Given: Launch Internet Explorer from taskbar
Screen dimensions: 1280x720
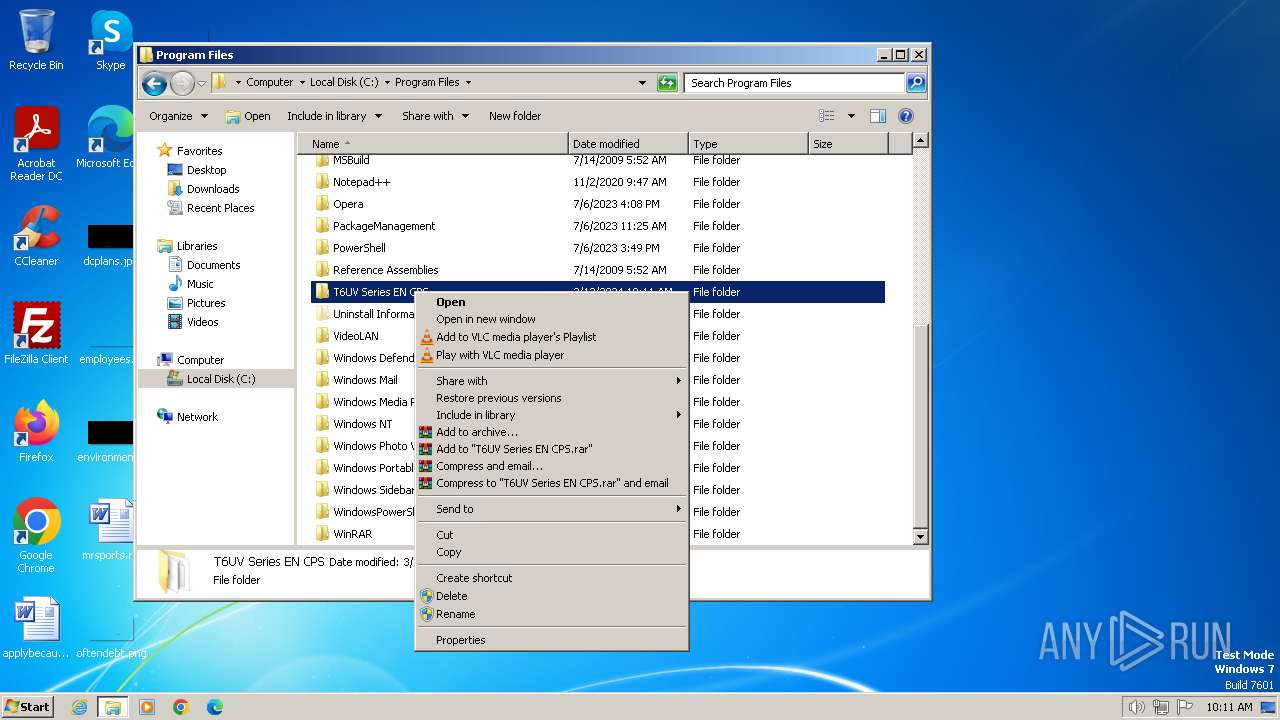Looking at the screenshot, I should point(79,707).
